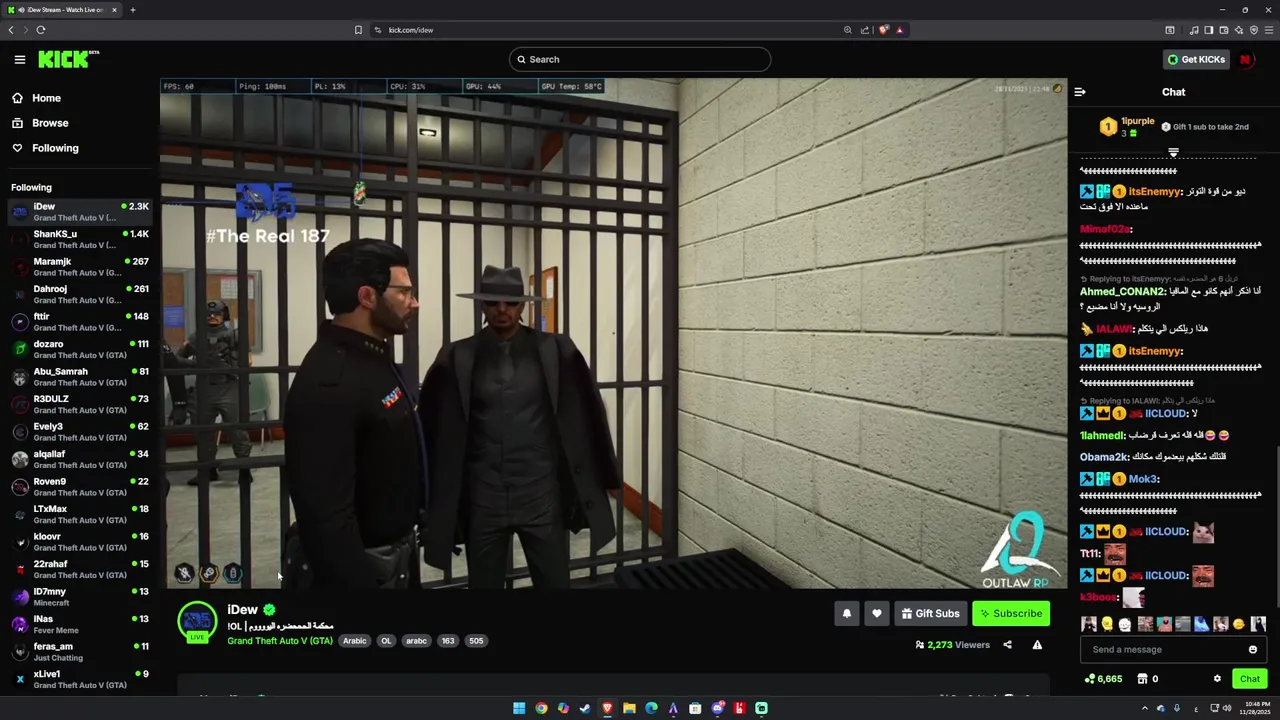Click the Arabic tag
1280x720 pixels.
point(355,641)
